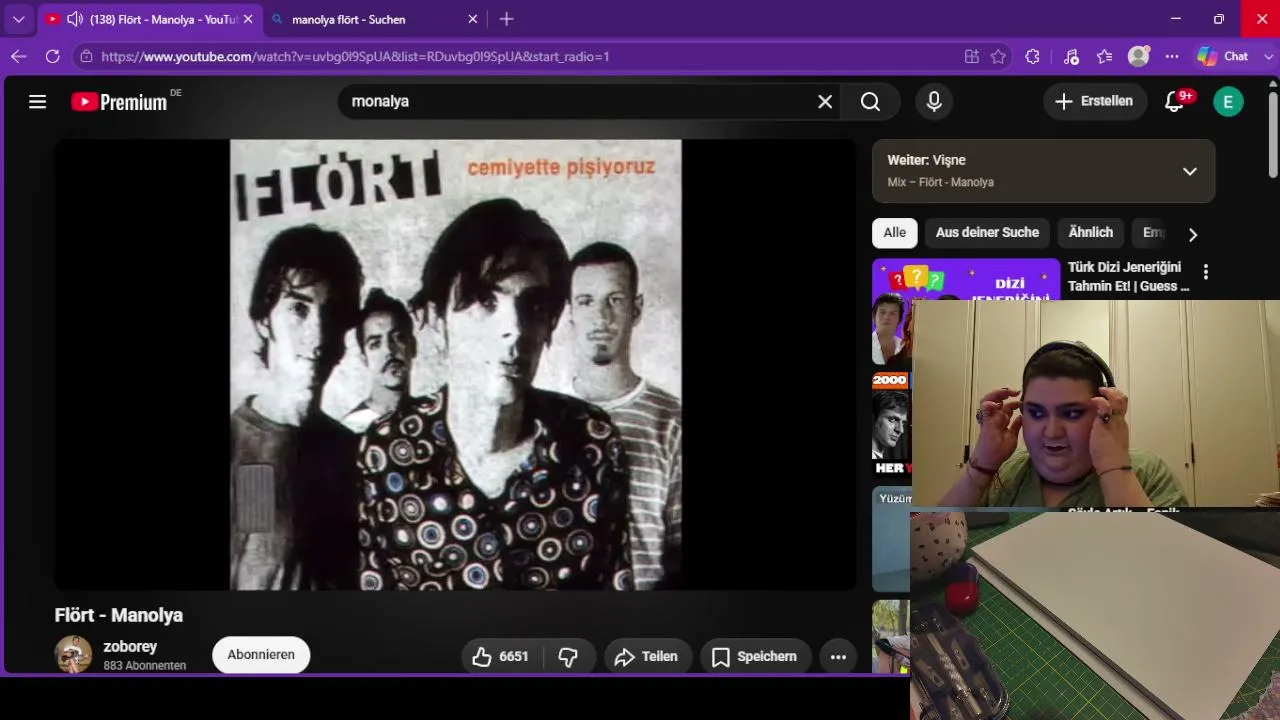1280x720 pixels.
Task: Open the app-available icon in address bar
Action: tap(971, 57)
